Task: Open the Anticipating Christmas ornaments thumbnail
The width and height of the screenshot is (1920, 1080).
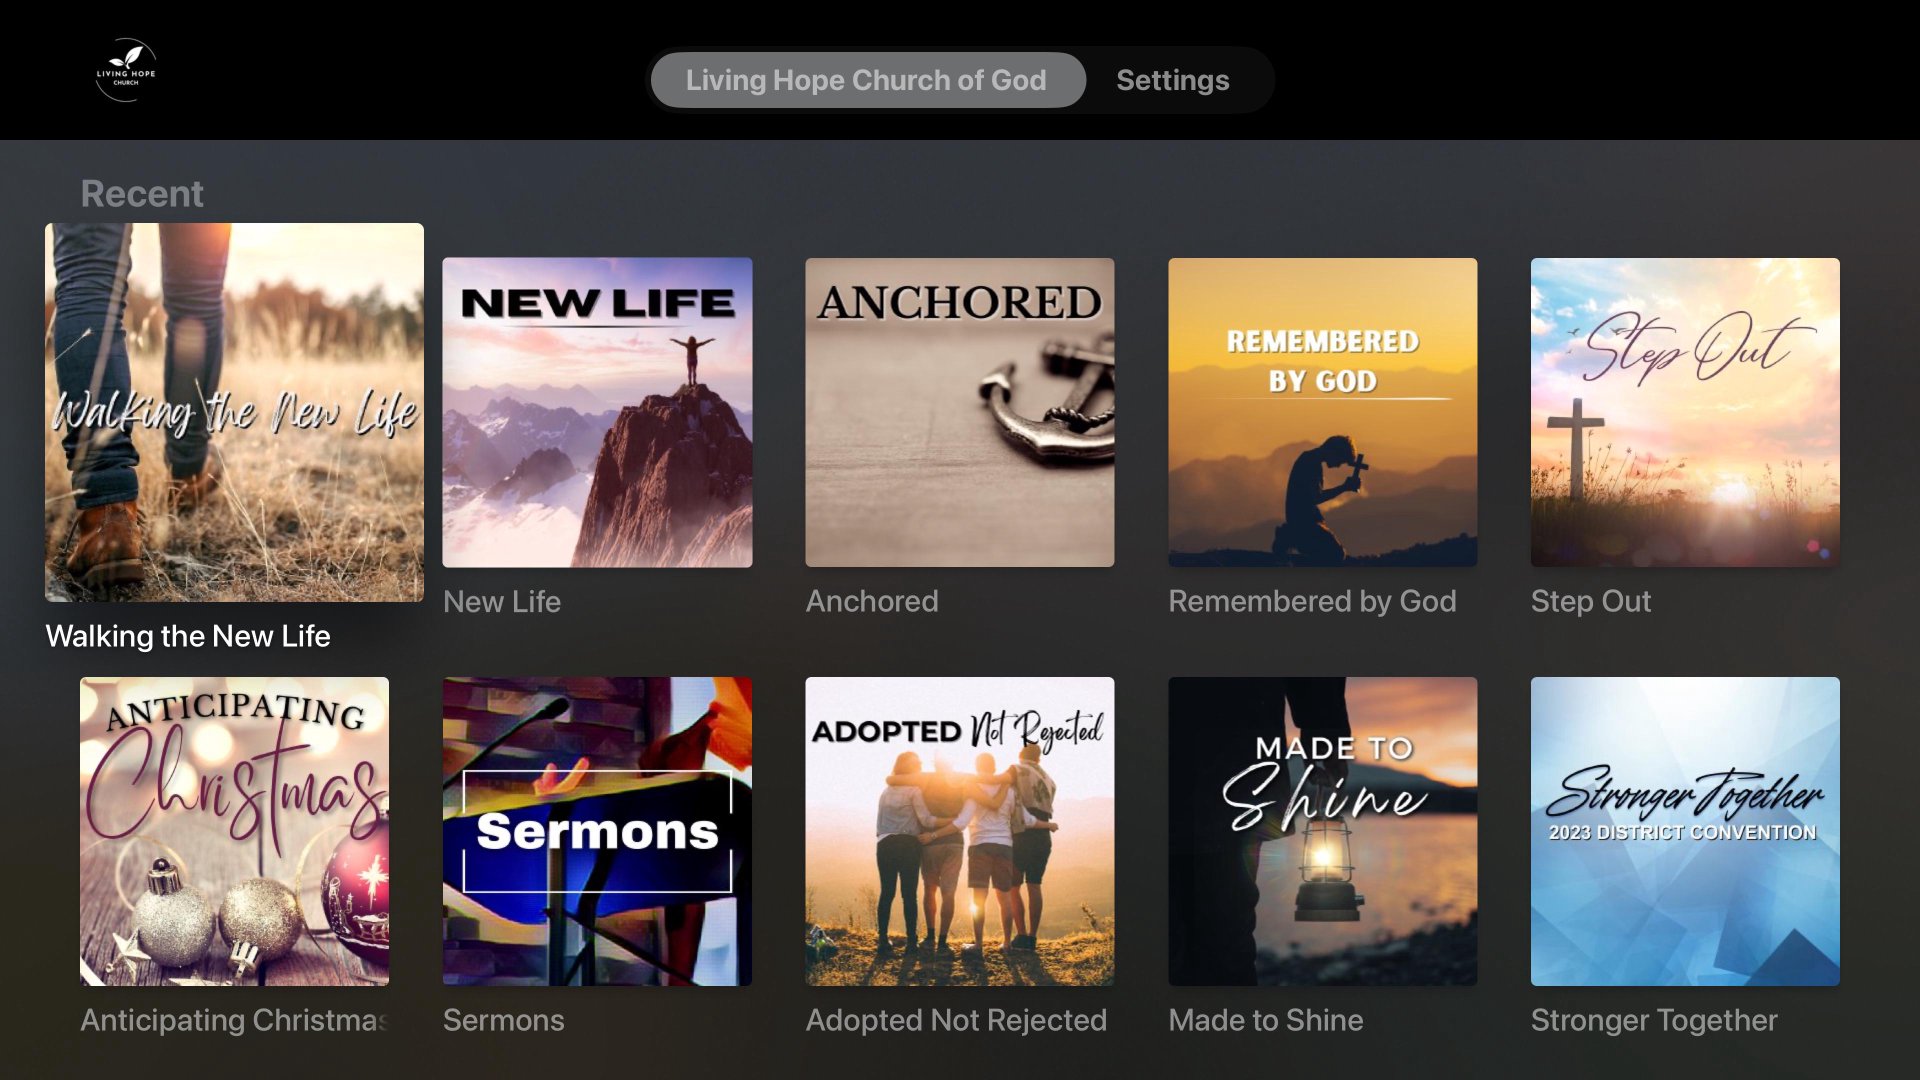Action: (234, 831)
